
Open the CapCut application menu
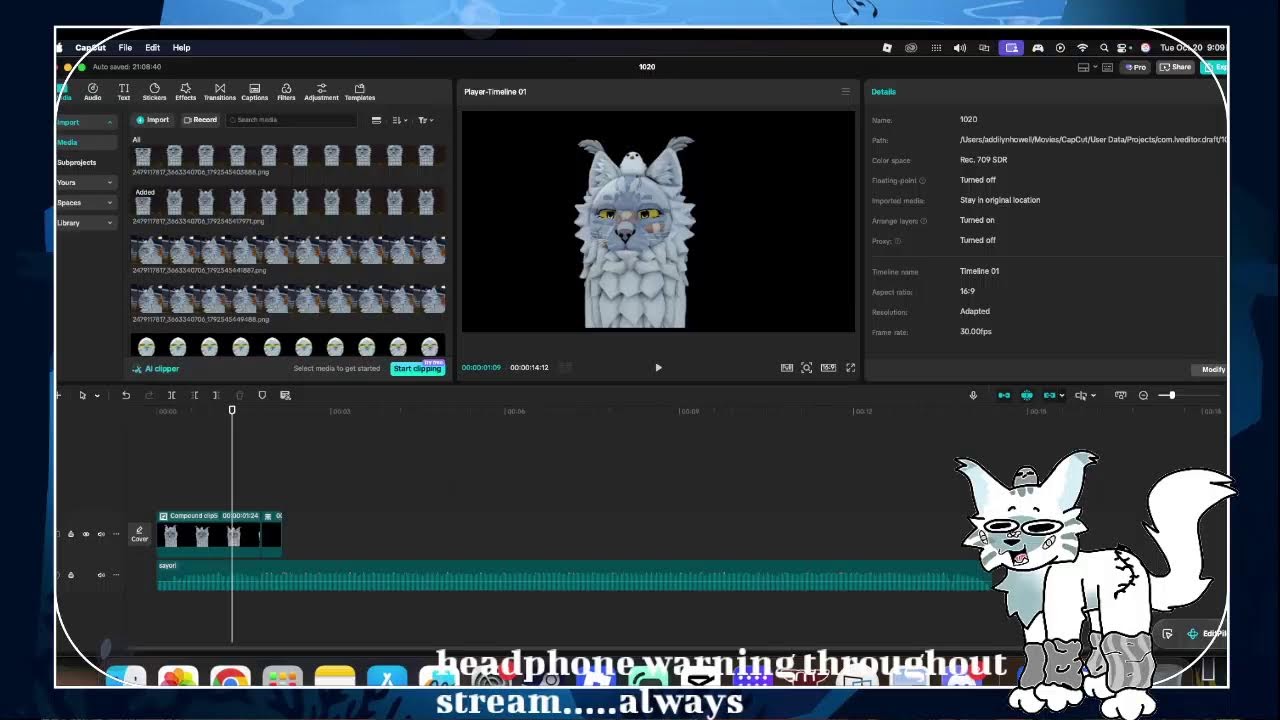[90, 47]
